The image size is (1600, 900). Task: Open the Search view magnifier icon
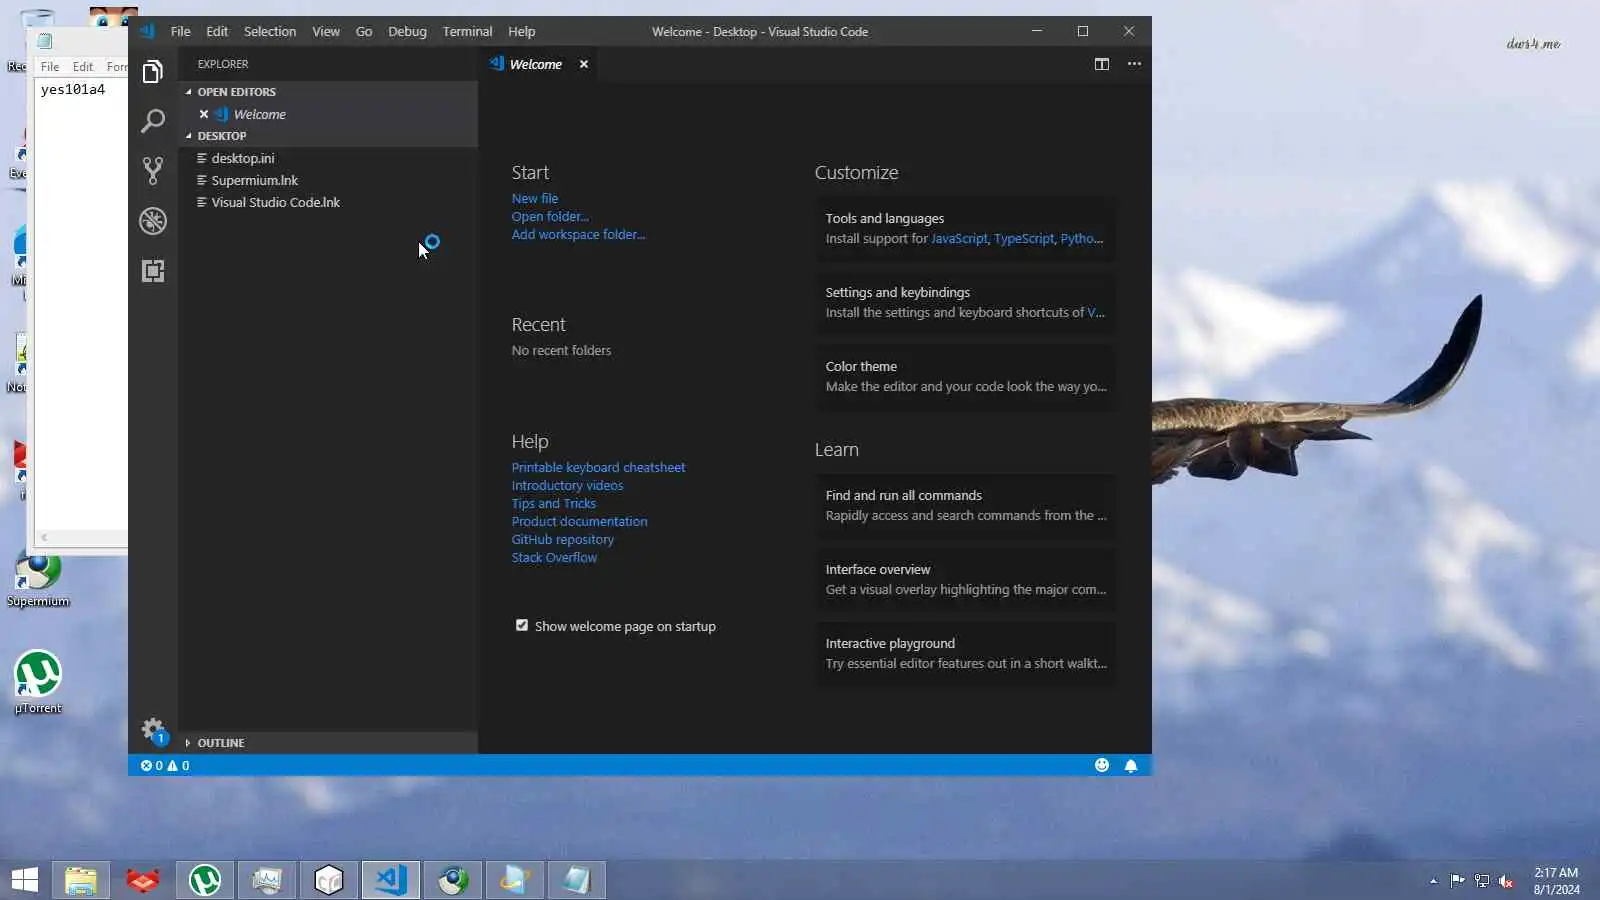(153, 121)
